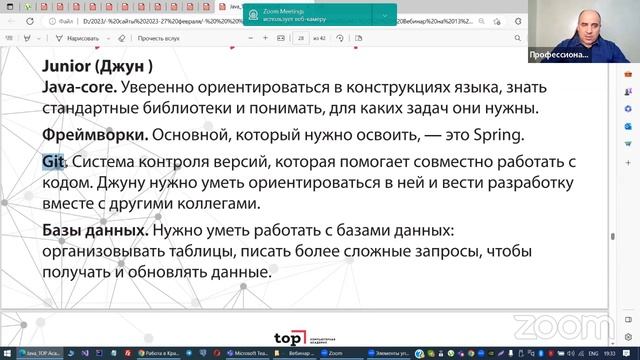The image size is (640, 360).
Task: Open the briefcase tools icon in Edge sidebar
Action: 628,74
